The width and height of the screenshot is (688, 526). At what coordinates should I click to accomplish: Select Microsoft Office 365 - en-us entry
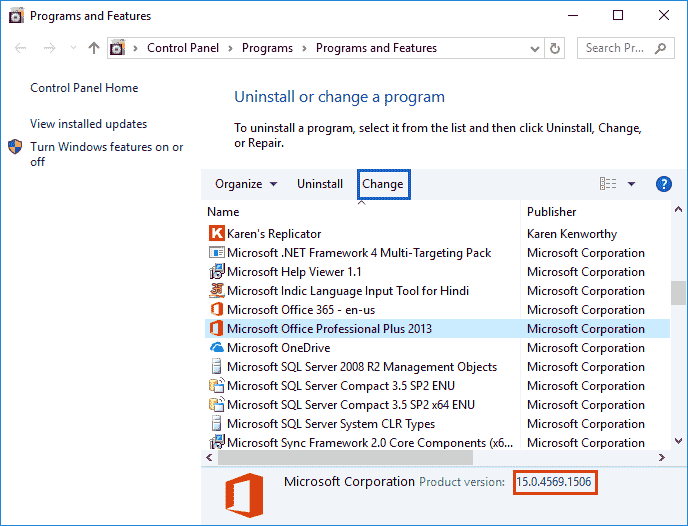[x=301, y=310]
